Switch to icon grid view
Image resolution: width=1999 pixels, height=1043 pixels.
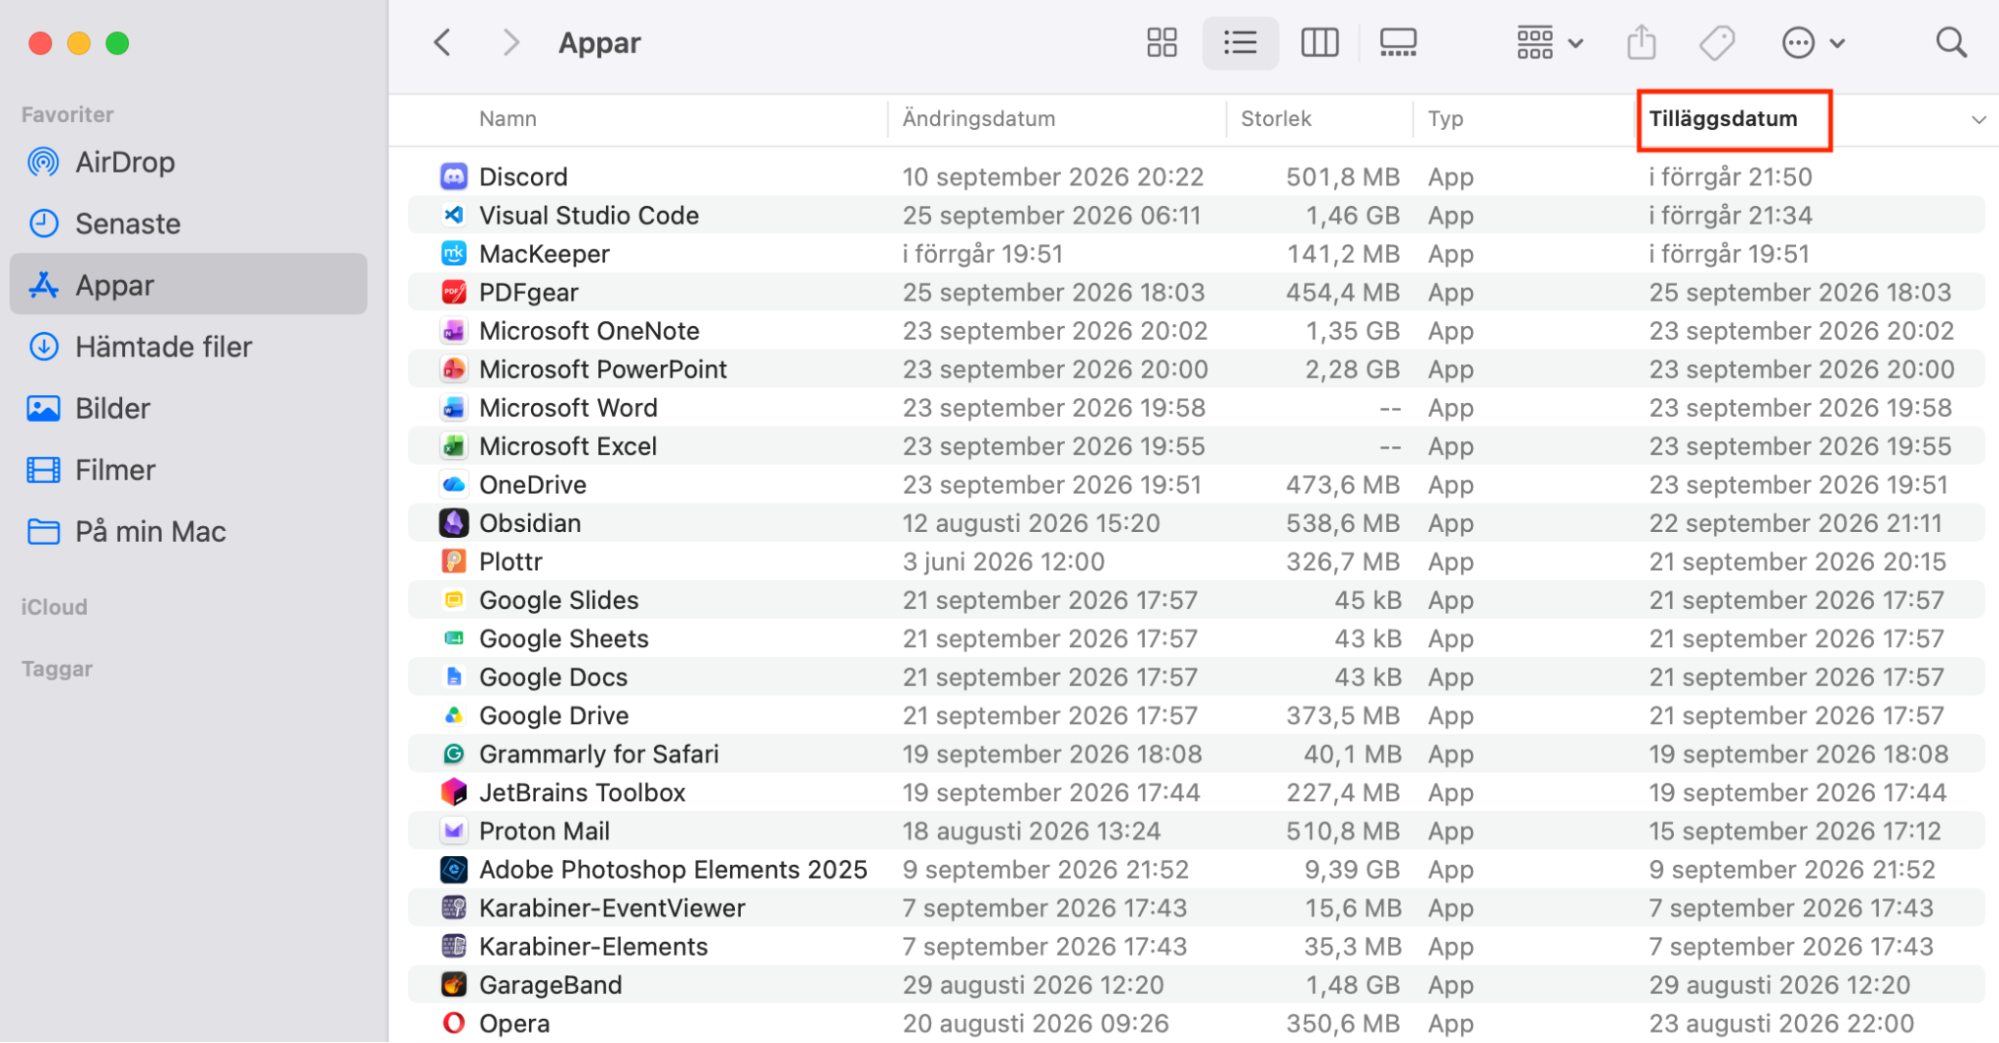point(1161,43)
